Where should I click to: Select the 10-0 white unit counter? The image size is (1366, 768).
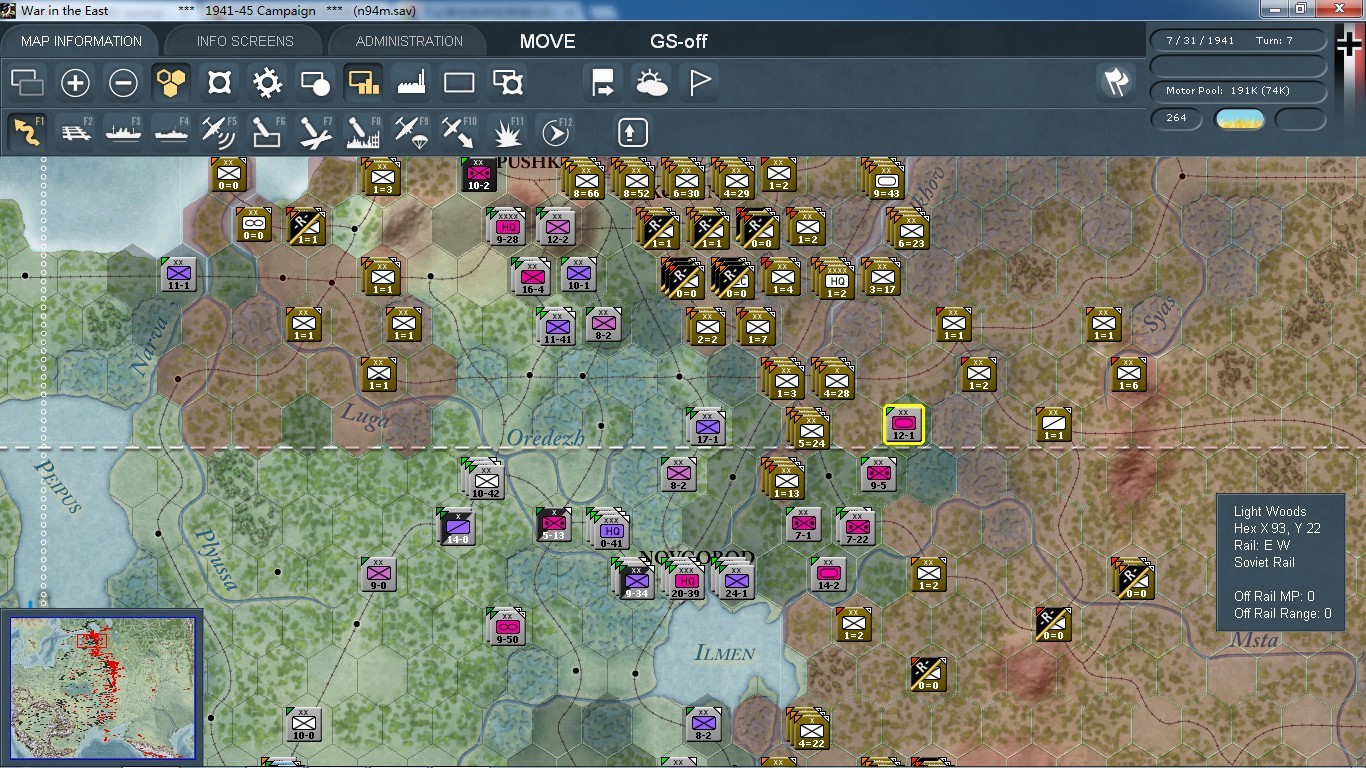[x=303, y=724]
